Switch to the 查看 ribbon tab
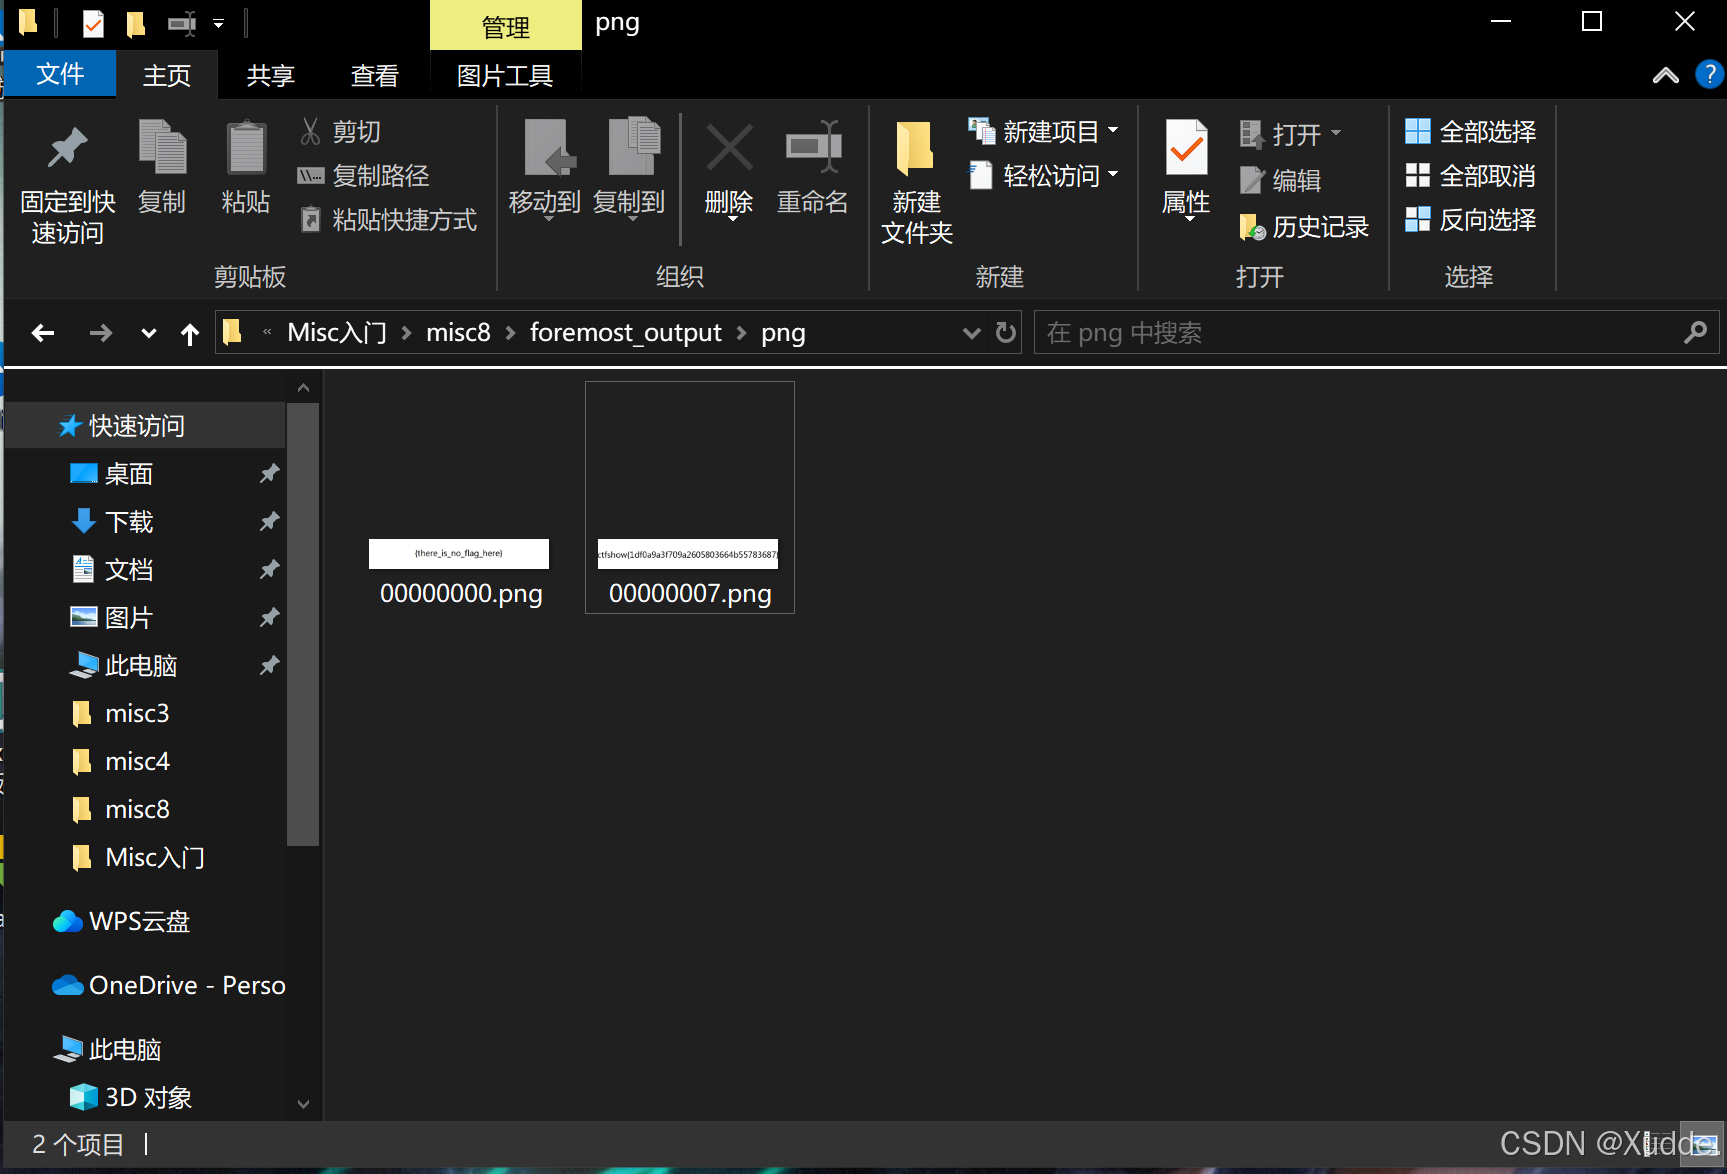The width and height of the screenshot is (1727, 1174). point(375,75)
